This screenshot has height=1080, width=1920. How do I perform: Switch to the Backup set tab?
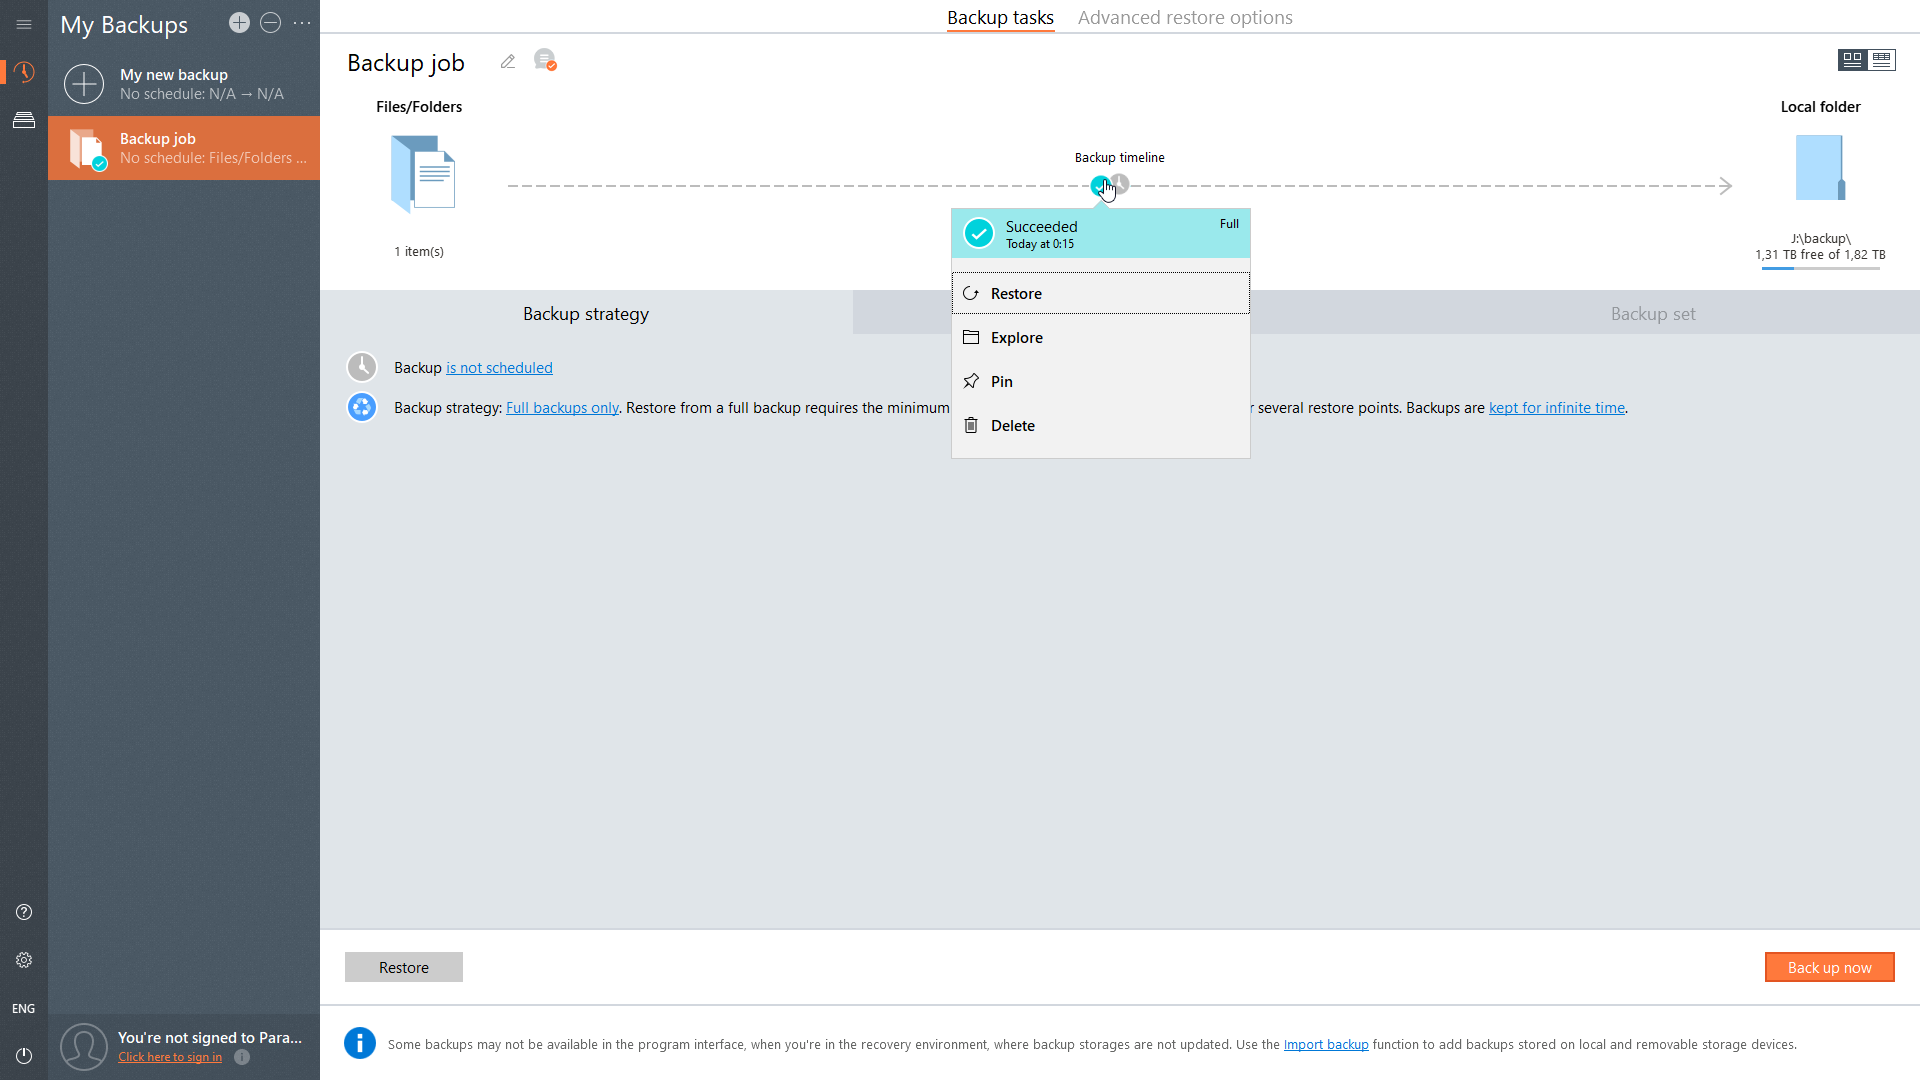1652,314
